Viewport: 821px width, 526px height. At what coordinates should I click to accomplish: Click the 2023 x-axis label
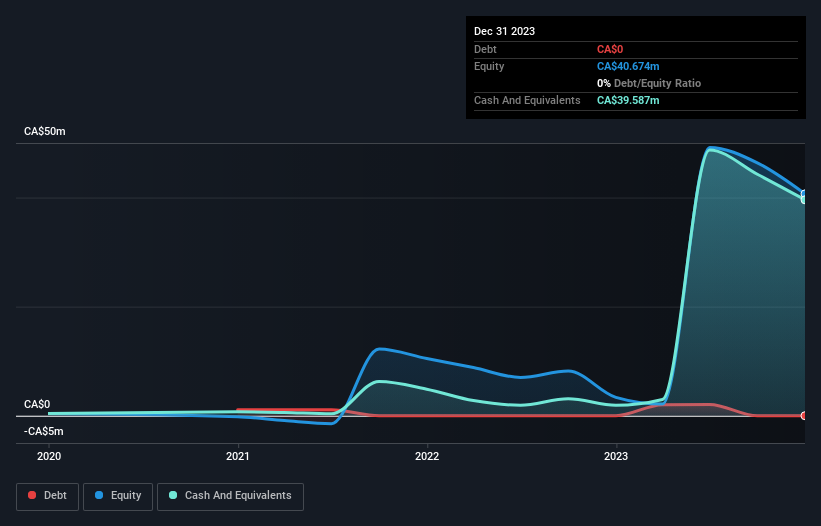click(616, 456)
